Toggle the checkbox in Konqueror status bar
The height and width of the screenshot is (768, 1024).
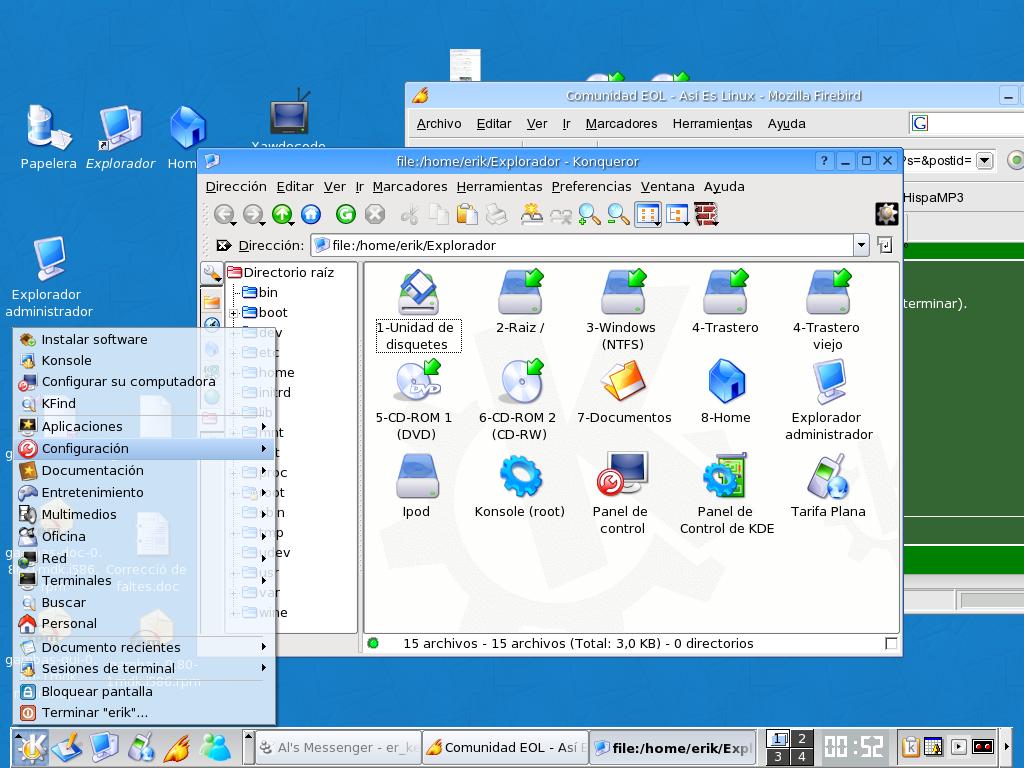coord(891,644)
